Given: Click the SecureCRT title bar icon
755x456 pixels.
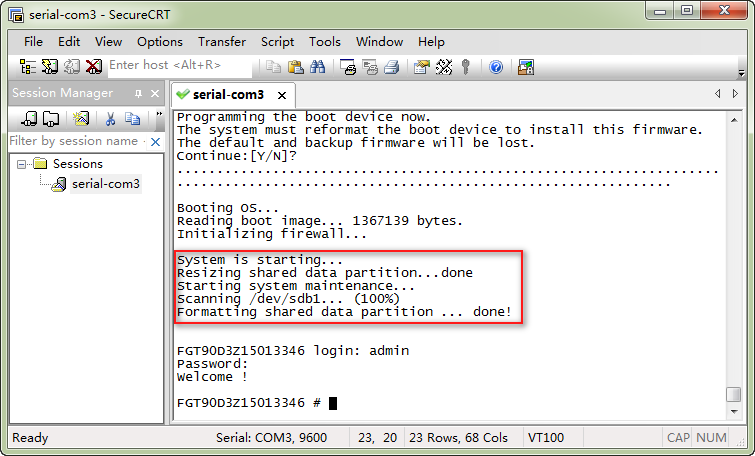Looking at the screenshot, I should [x=16, y=15].
